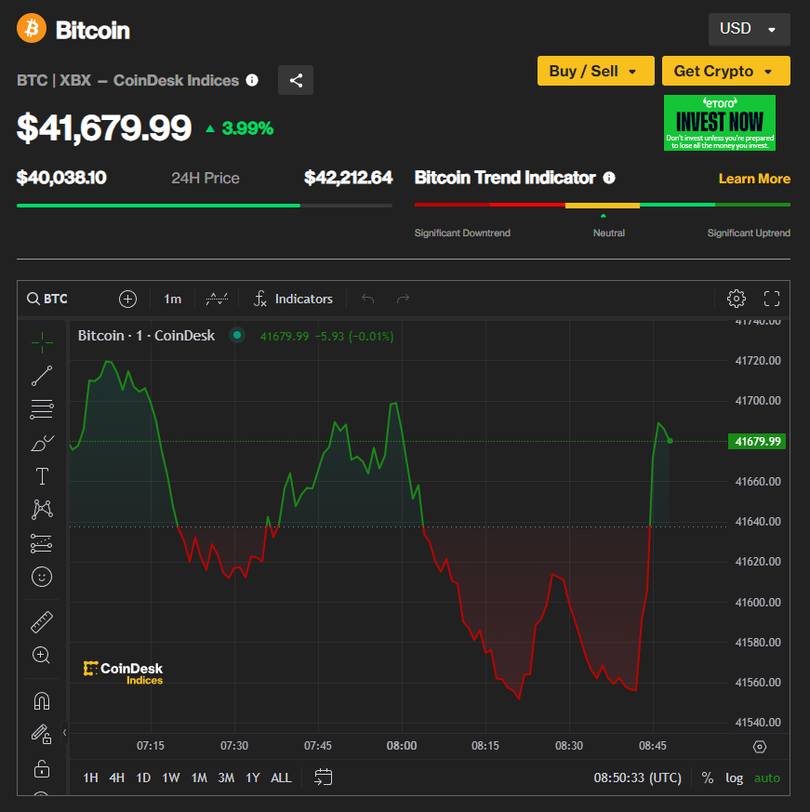810x812 pixels.
Task: Toggle log scale on chart
Action: point(734,777)
